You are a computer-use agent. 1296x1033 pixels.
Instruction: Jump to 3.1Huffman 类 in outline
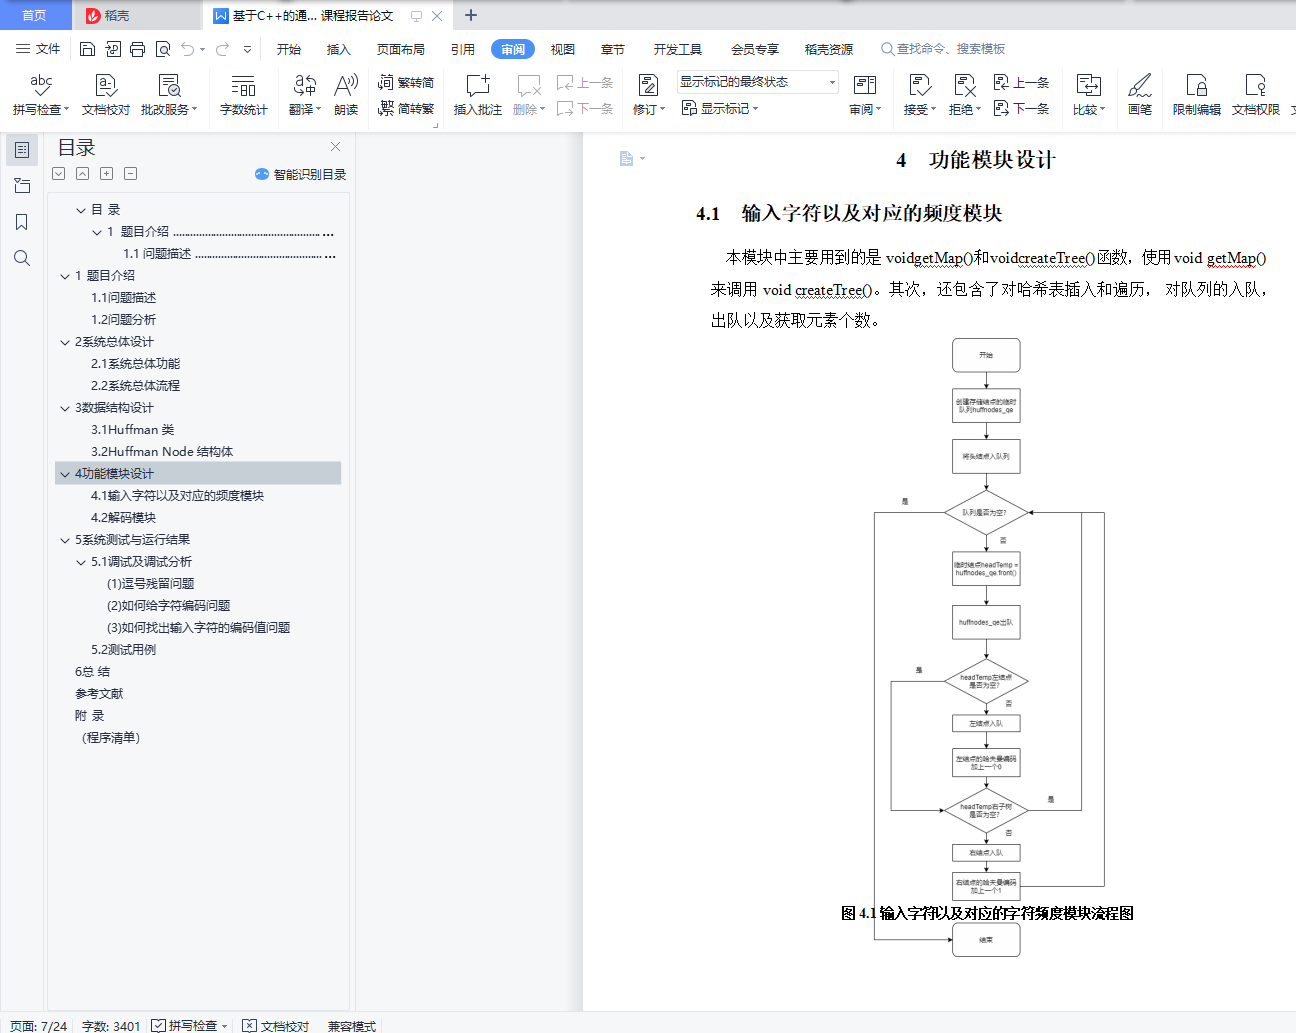tap(133, 430)
